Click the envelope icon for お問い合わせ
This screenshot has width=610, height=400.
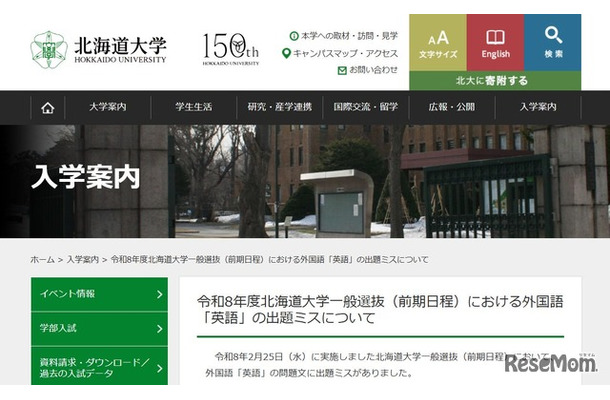[342, 70]
